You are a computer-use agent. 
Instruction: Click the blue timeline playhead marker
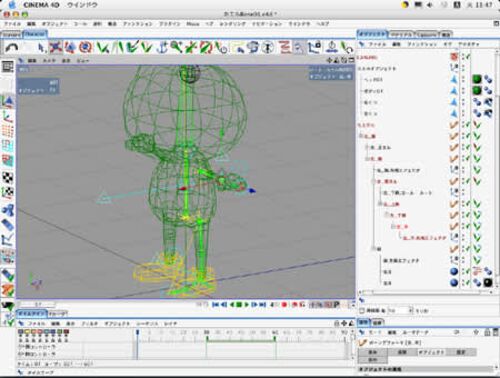[x=137, y=332]
